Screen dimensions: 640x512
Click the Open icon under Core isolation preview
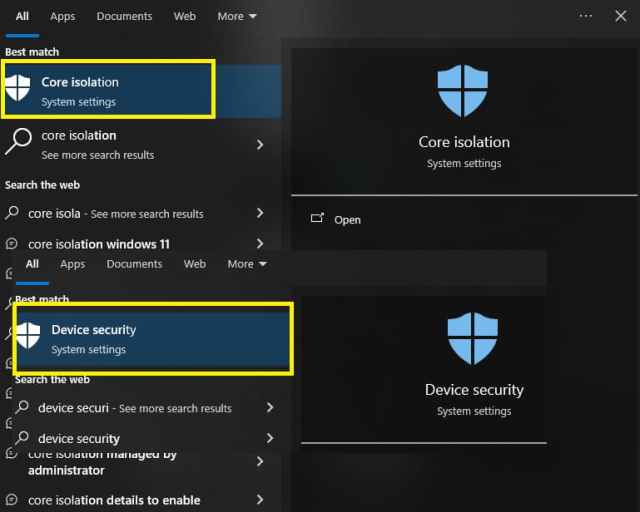click(317, 219)
